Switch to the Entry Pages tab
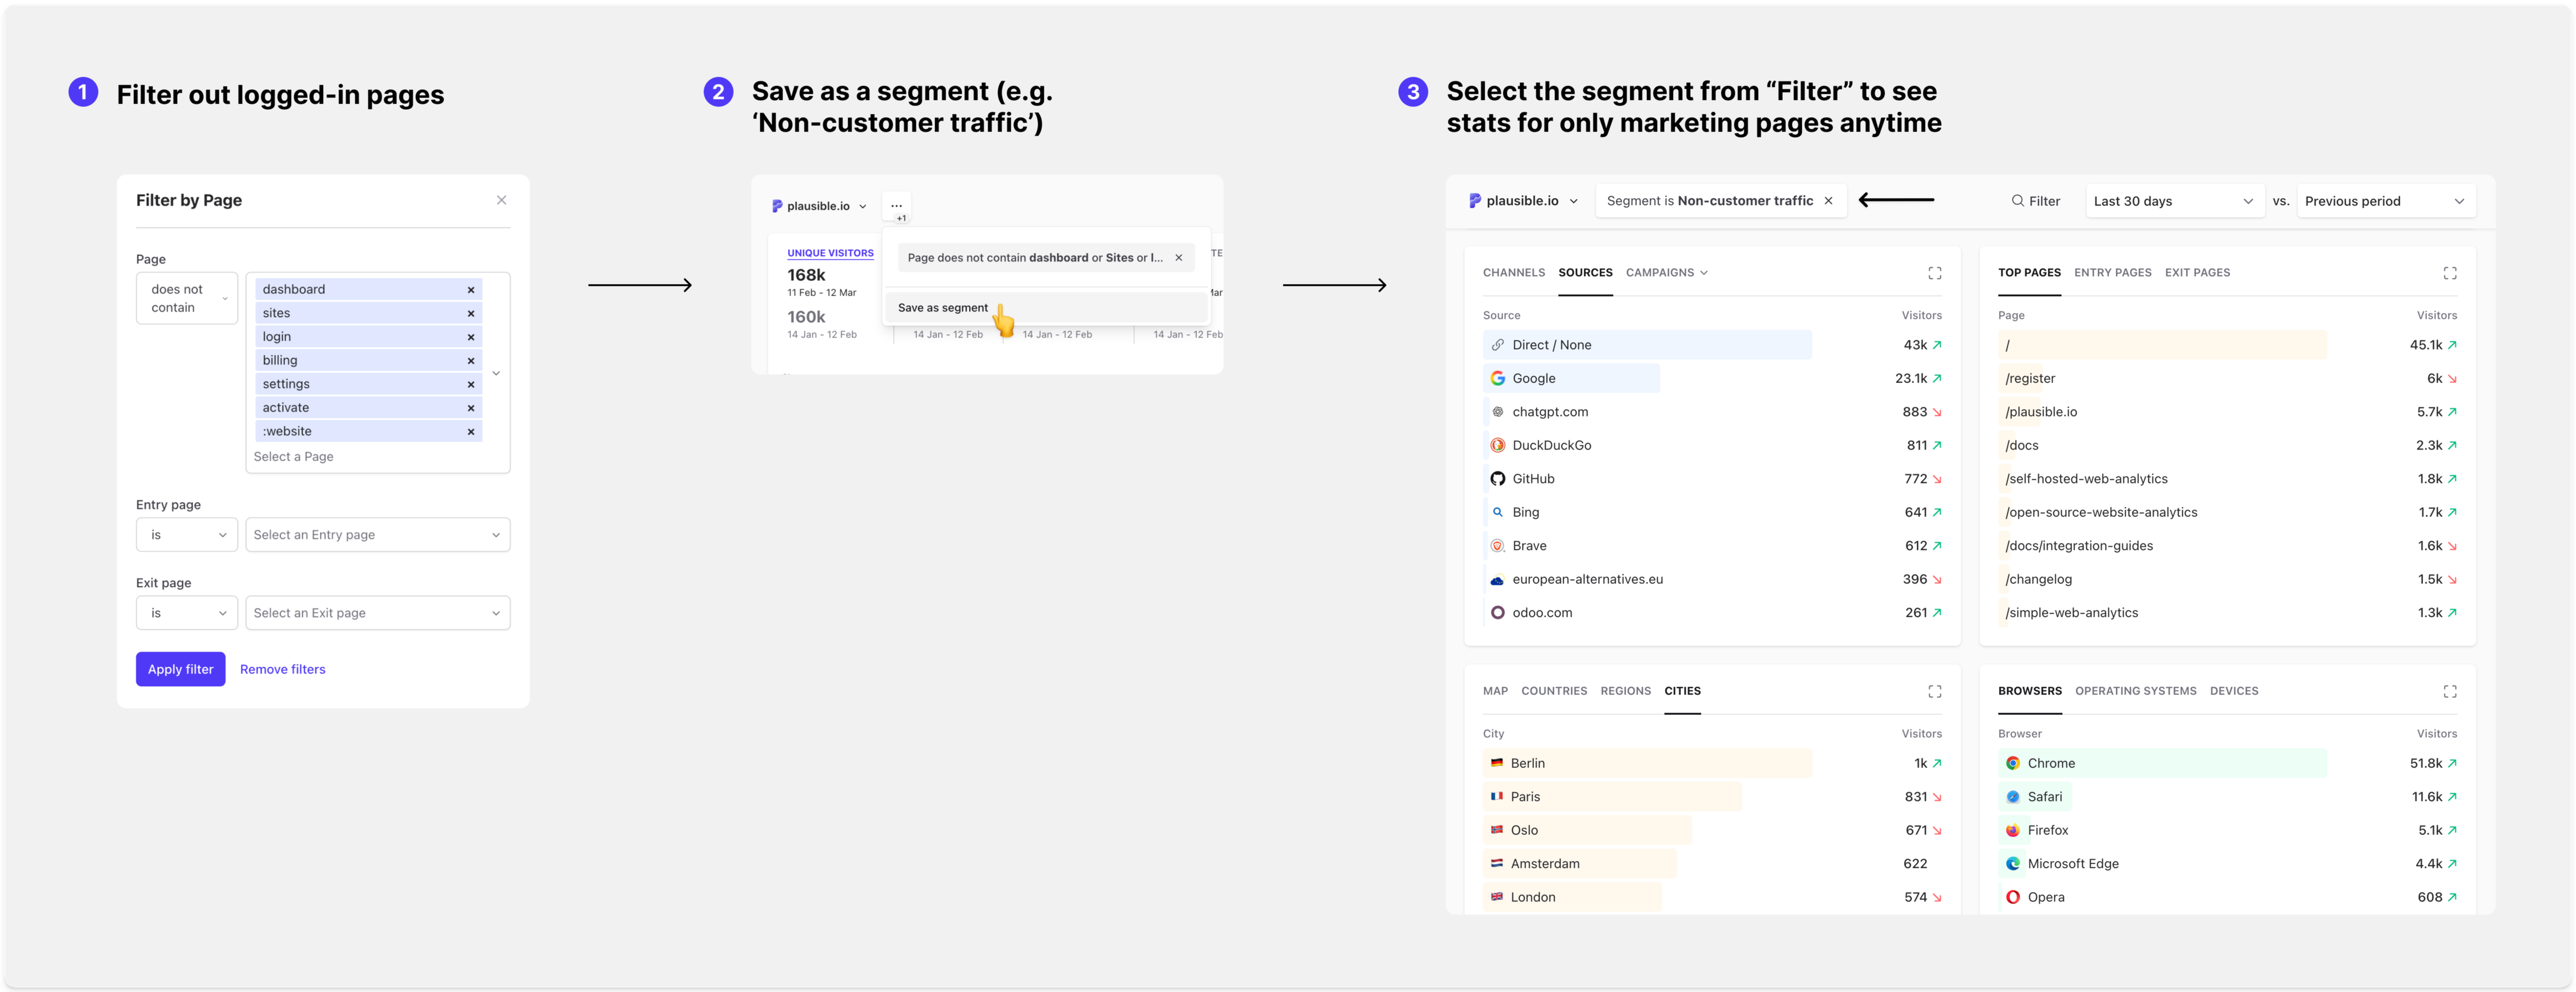Image resolution: width=2576 pixels, height=992 pixels. pyautogui.click(x=2112, y=273)
